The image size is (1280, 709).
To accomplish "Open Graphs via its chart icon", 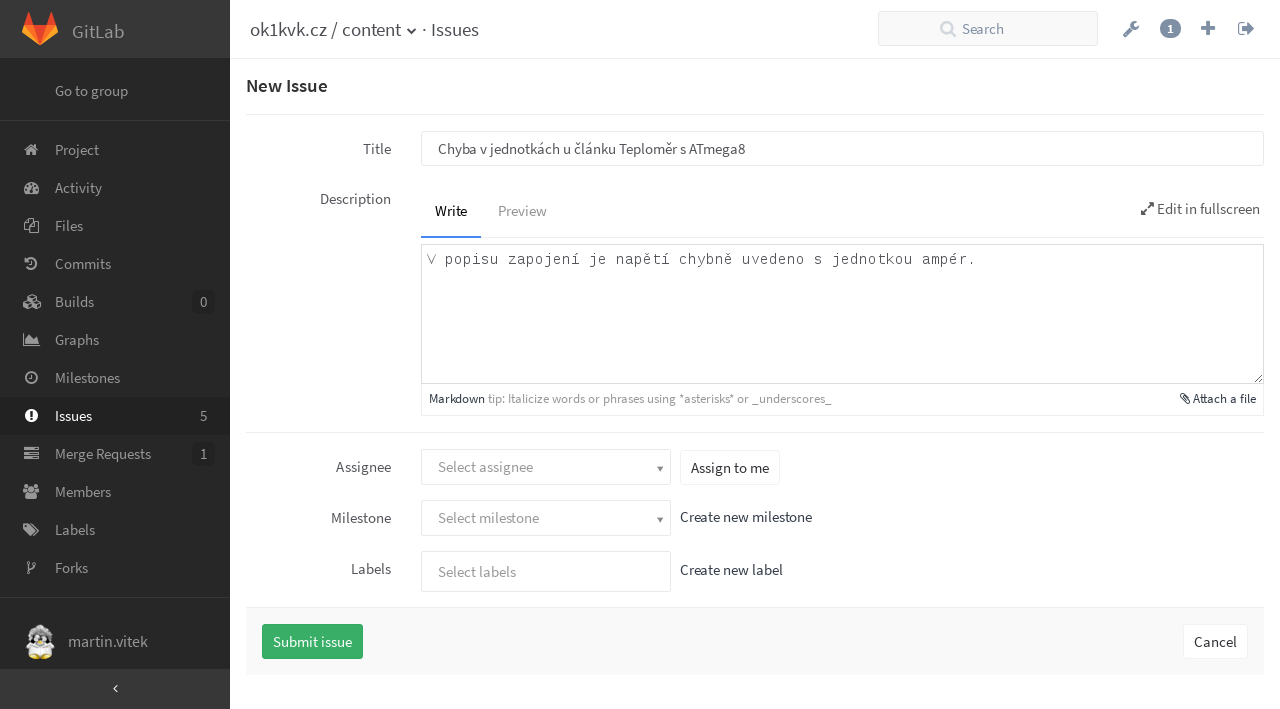I will click(x=31, y=340).
